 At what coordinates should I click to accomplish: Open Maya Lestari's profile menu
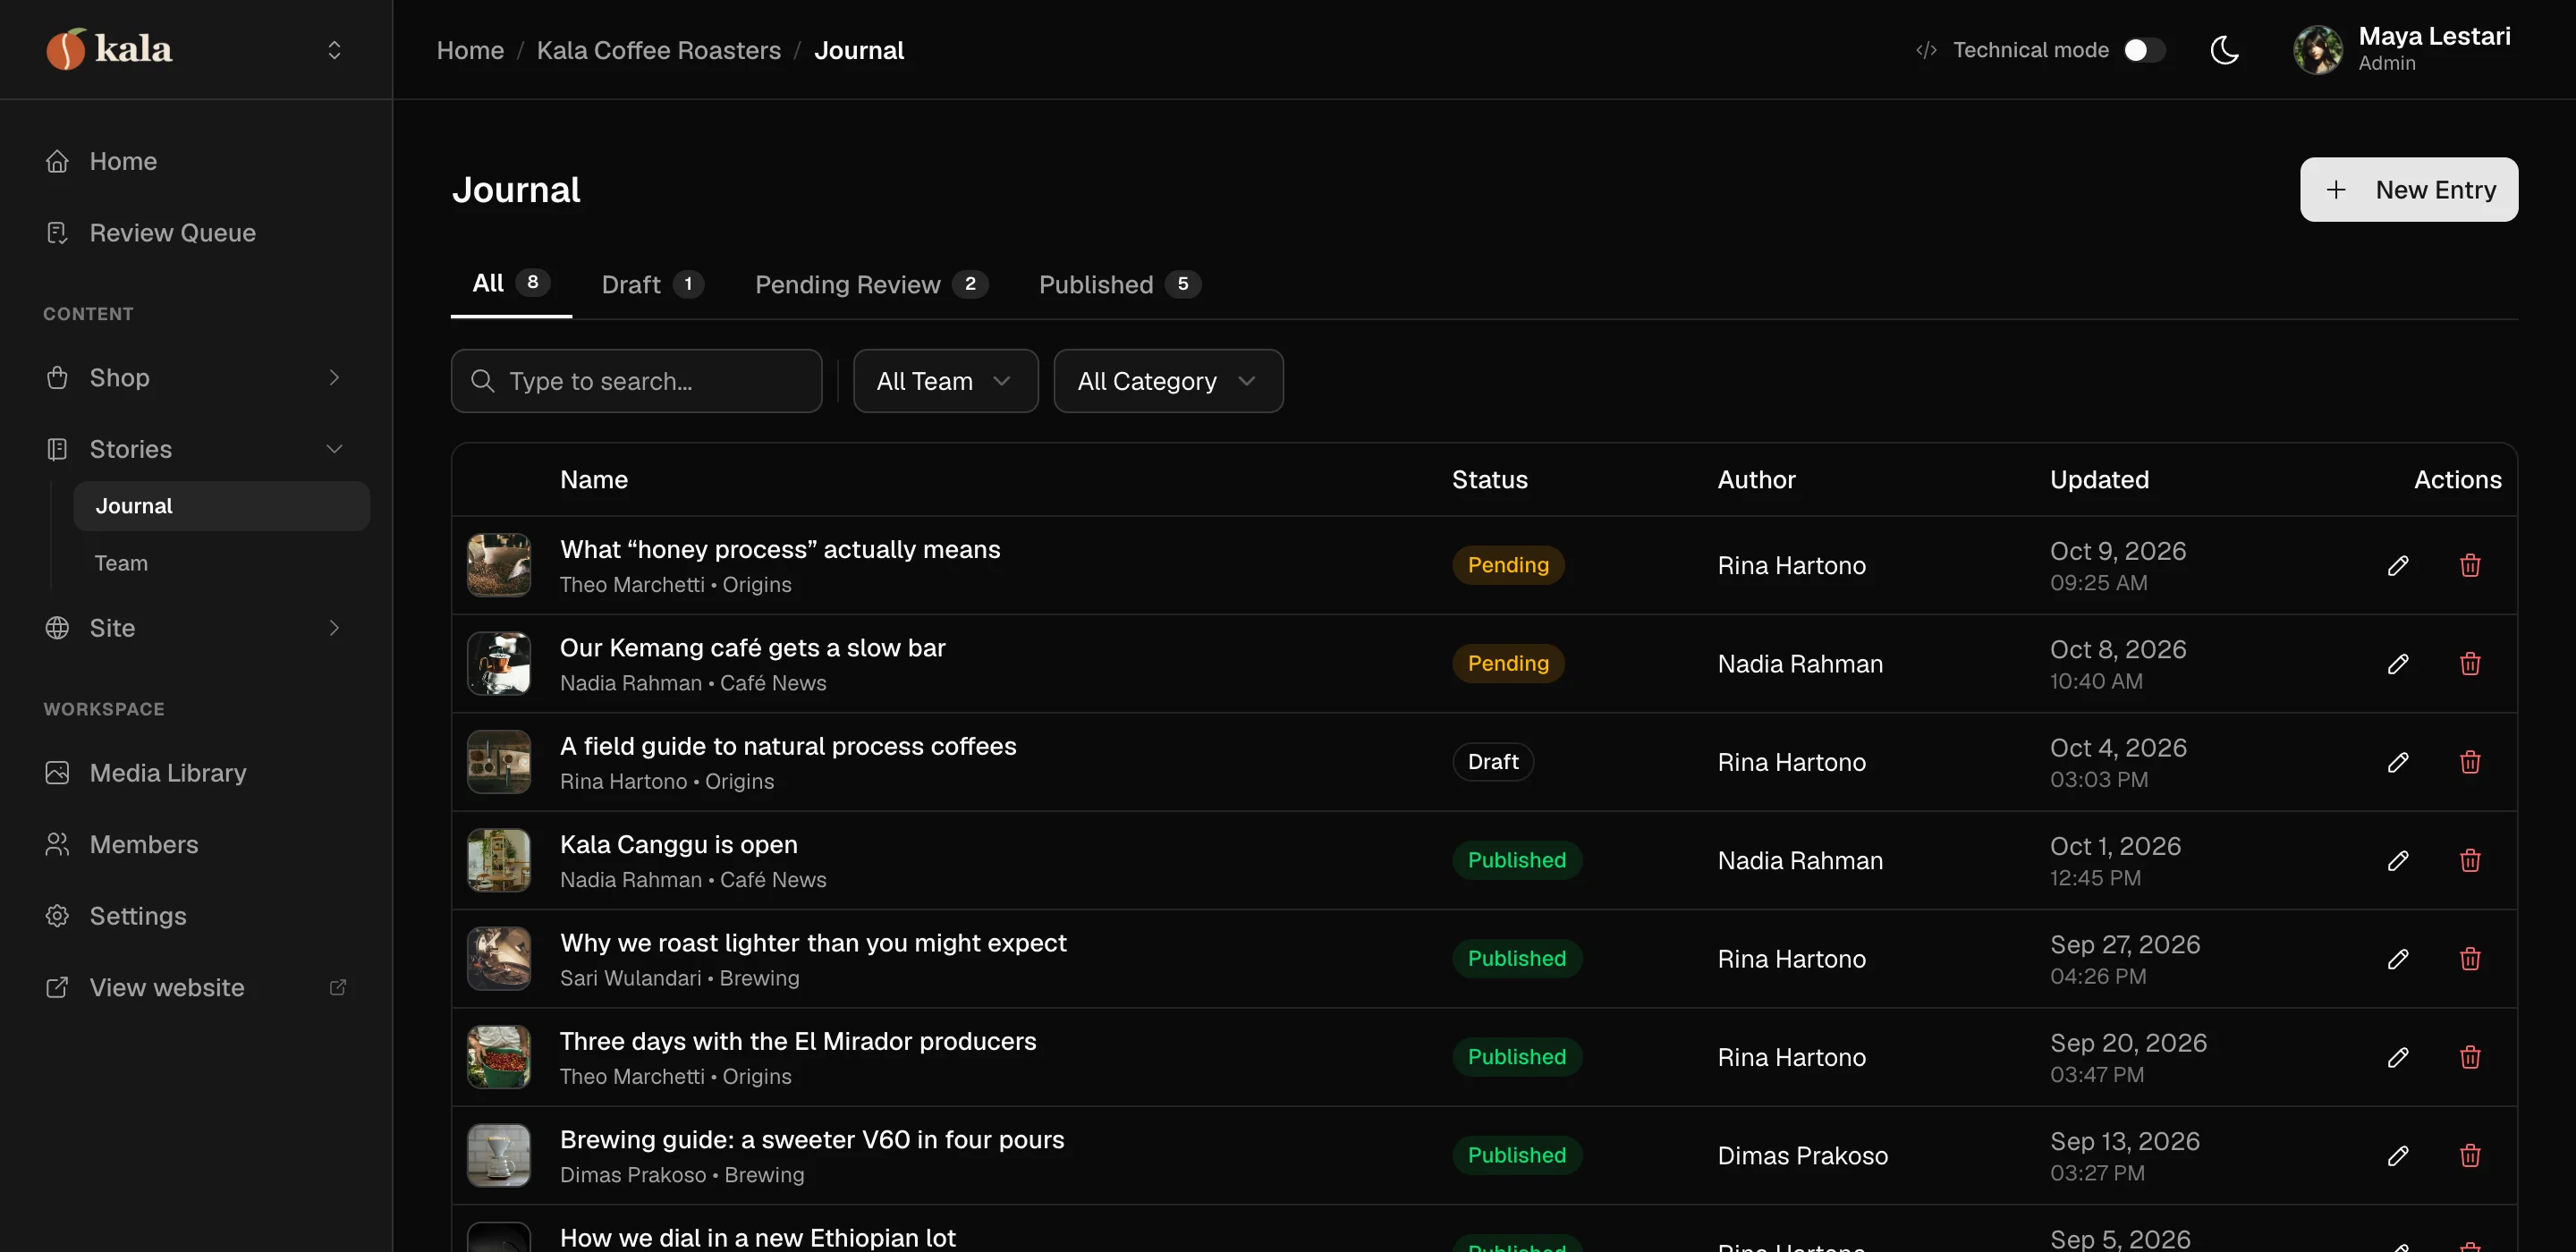2402,49
